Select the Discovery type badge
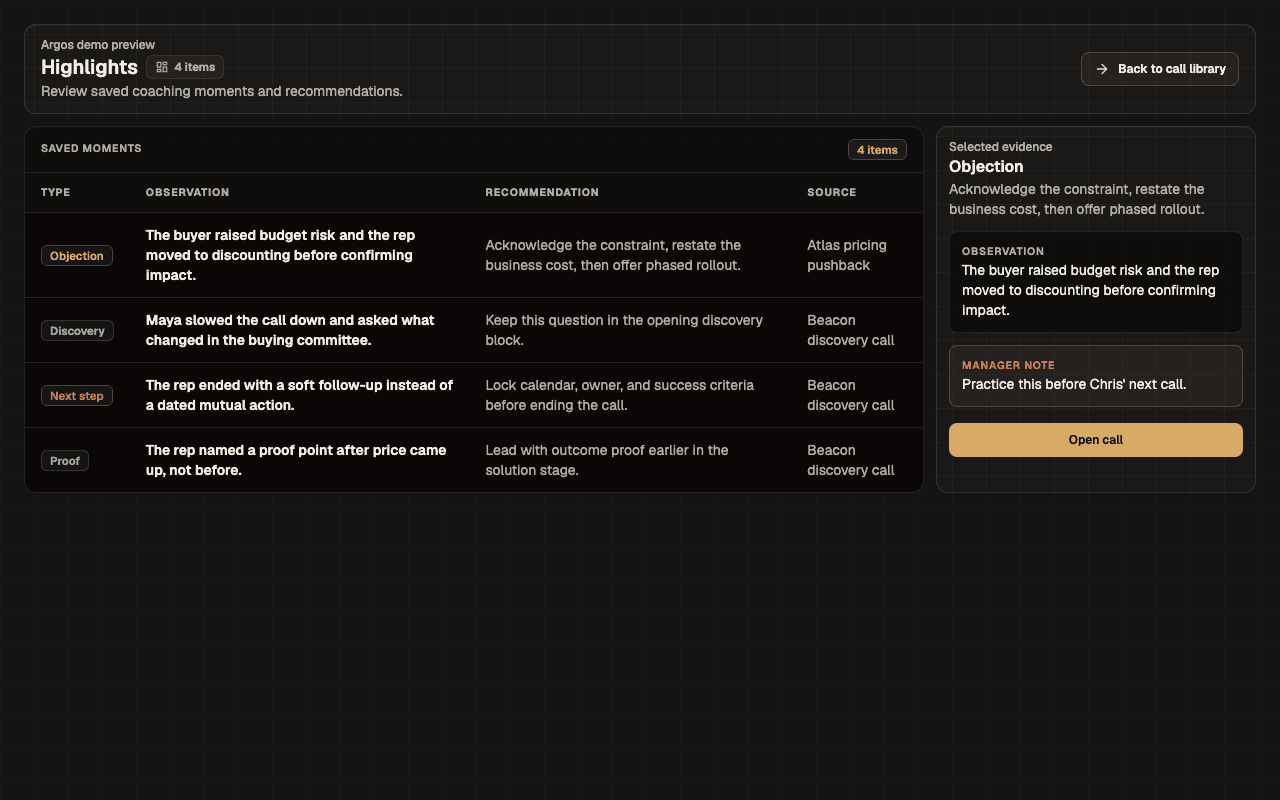Viewport: 1280px width, 800px height. pos(77,331)
